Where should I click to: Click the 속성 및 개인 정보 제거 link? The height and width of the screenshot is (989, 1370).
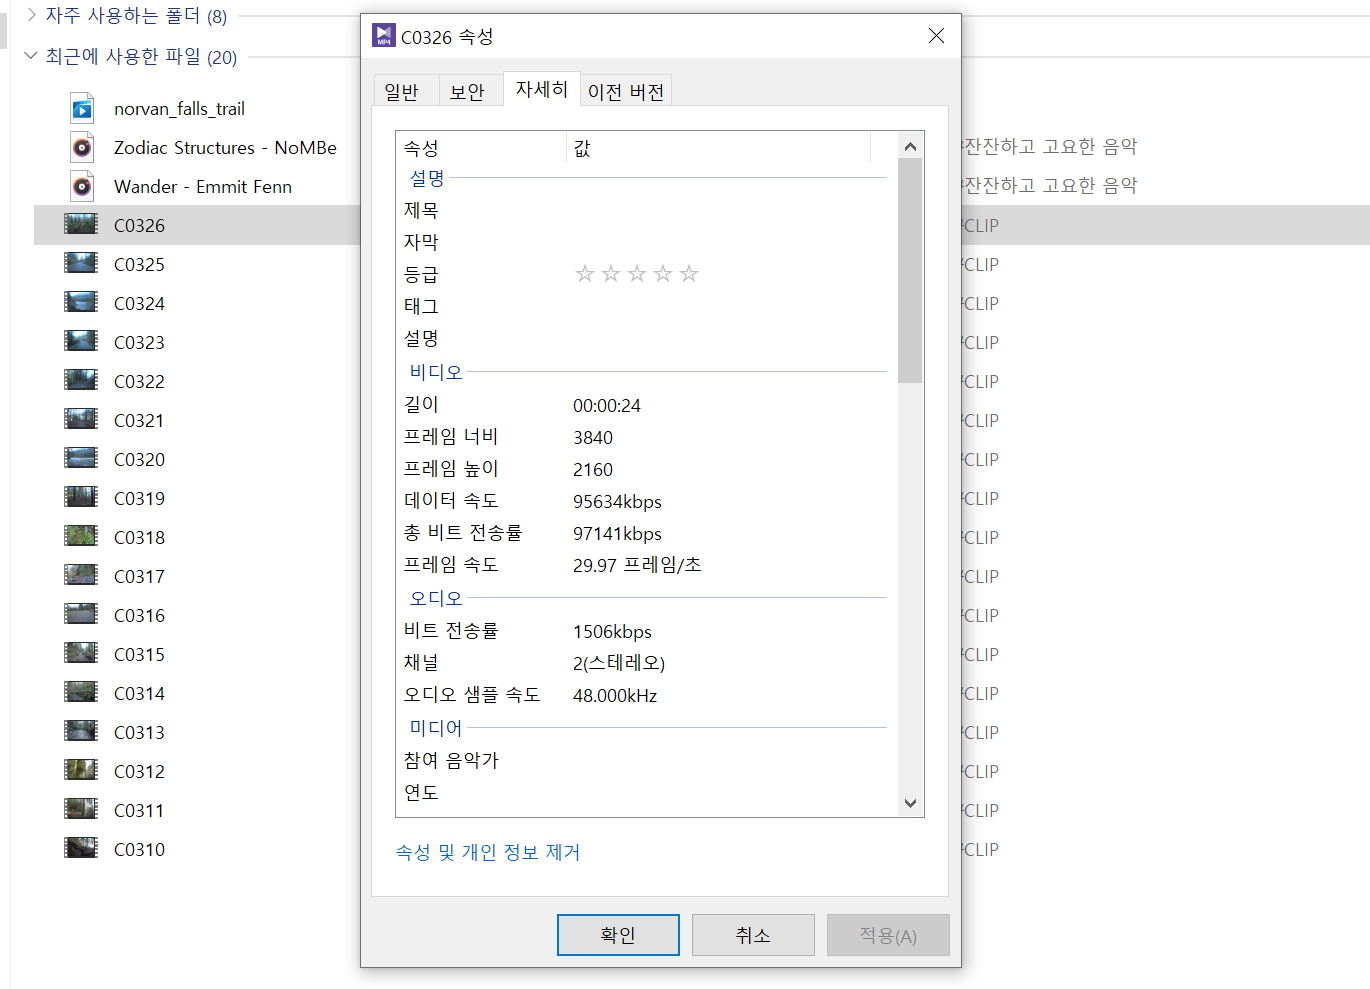pyautogui.click(x=488, y=852)
